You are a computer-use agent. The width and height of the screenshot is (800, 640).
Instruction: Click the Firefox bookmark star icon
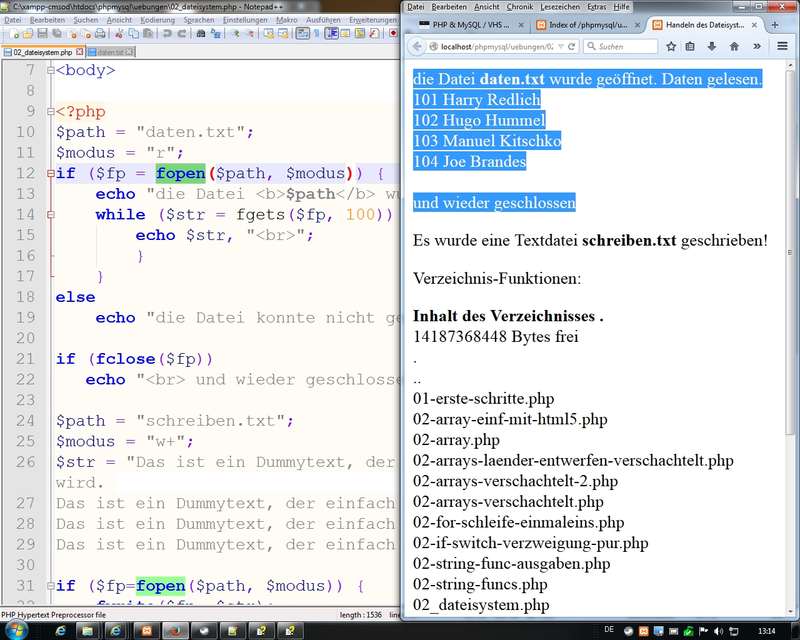[670, 46]
